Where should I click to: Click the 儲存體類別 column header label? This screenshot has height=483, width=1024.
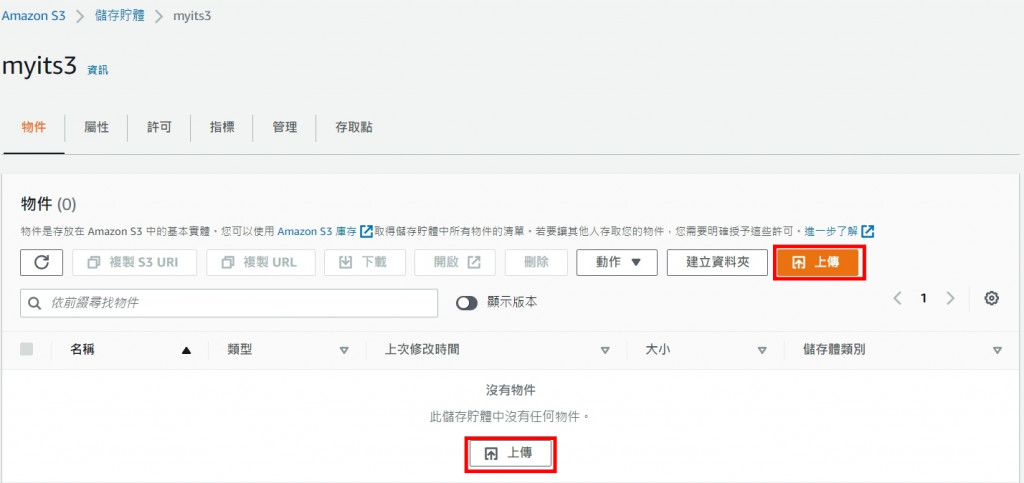point(834,350)
